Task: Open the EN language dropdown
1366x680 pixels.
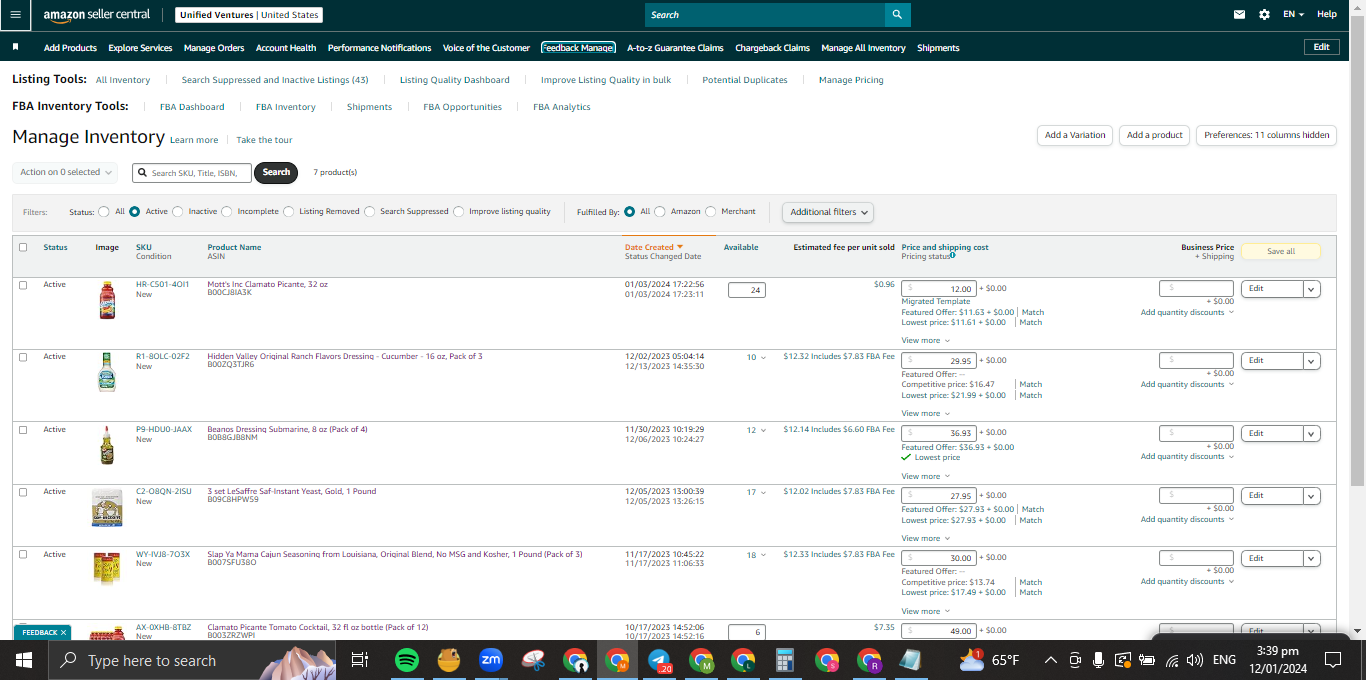Action: 1294,15
